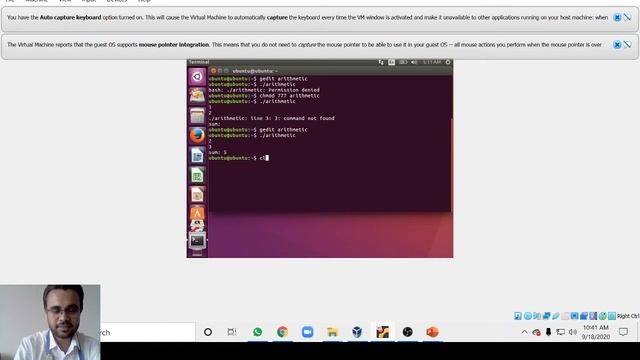Launch Firefox from the Ubuntu launcher
Viewport: 640px width, 360px height.
(x=197, y=136)
